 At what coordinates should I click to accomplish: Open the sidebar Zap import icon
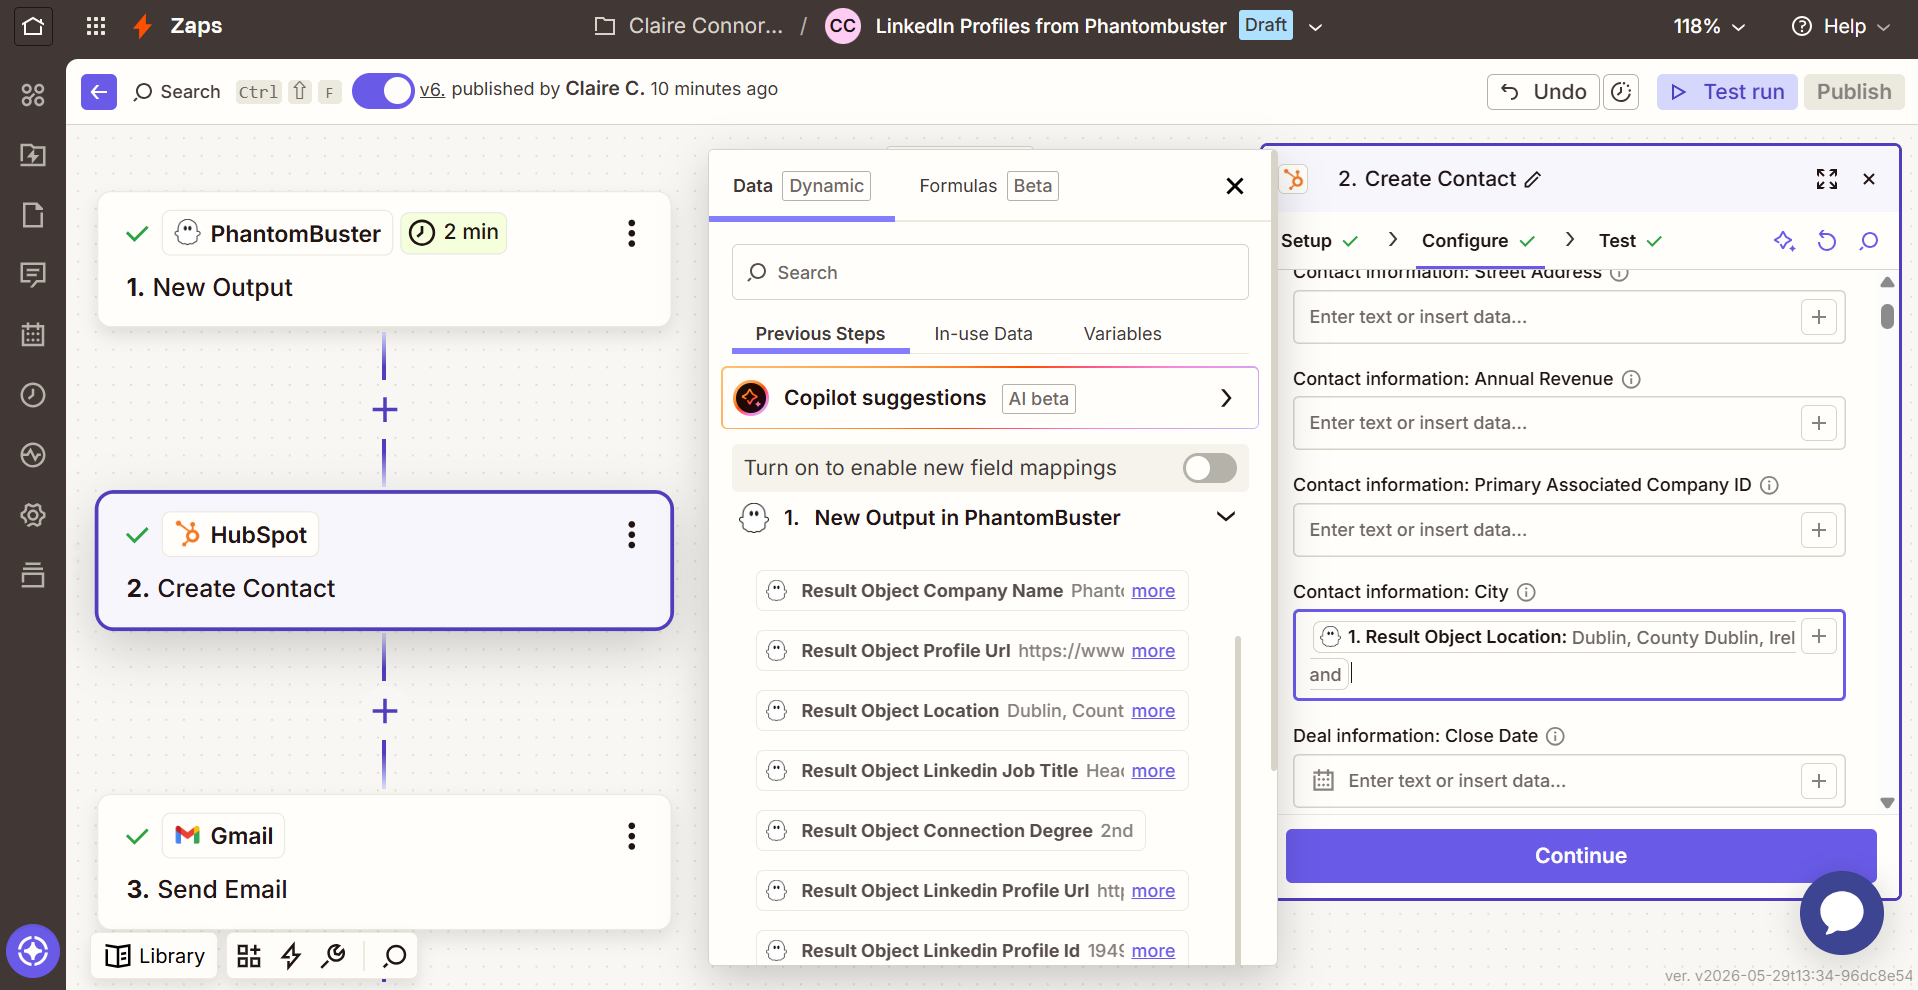(x=33, y=155)
